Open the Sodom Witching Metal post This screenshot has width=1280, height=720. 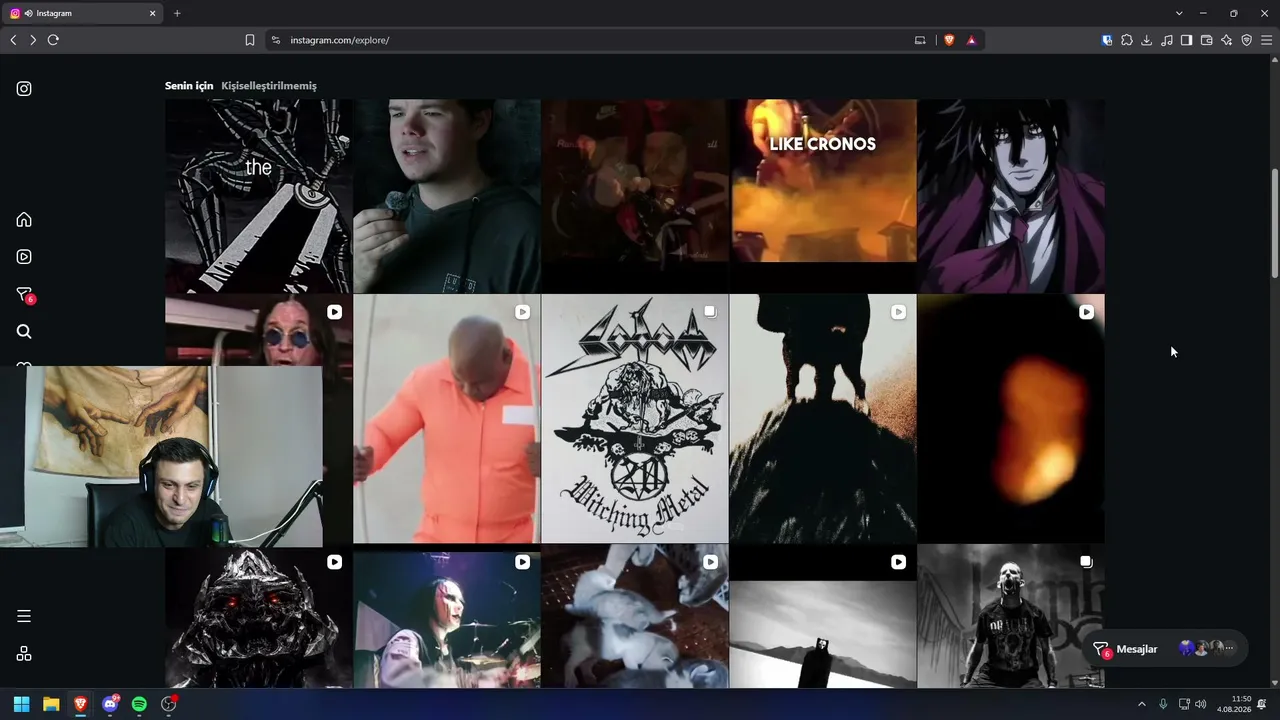635,418
